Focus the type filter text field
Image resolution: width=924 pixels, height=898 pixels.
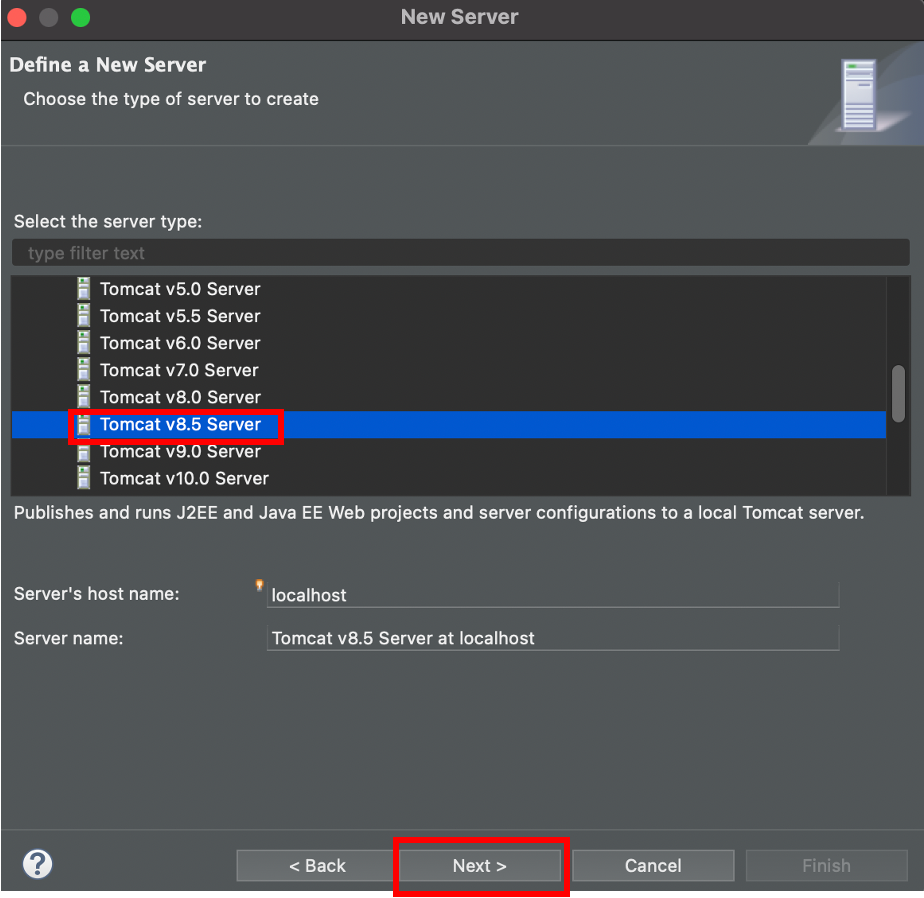tap(460, 253)
